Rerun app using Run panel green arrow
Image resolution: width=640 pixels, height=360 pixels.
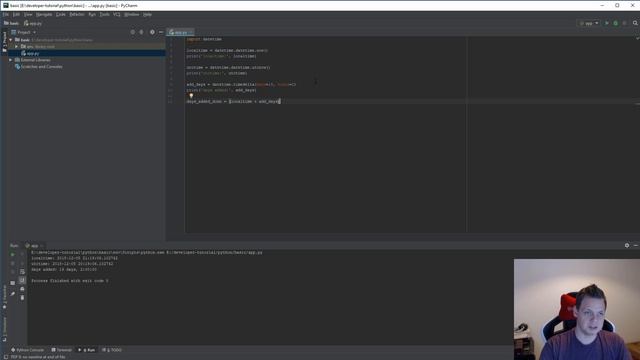[13, 254]
